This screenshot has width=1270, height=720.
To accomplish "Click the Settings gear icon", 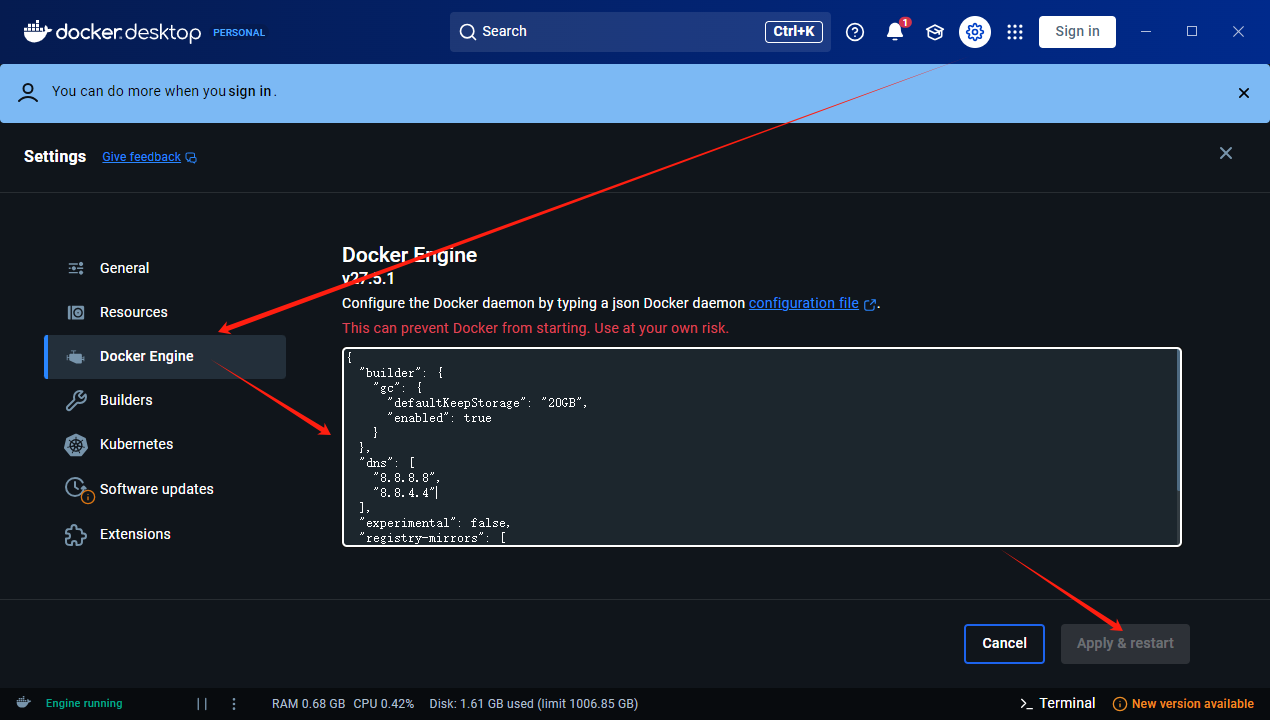I will 975,32.
